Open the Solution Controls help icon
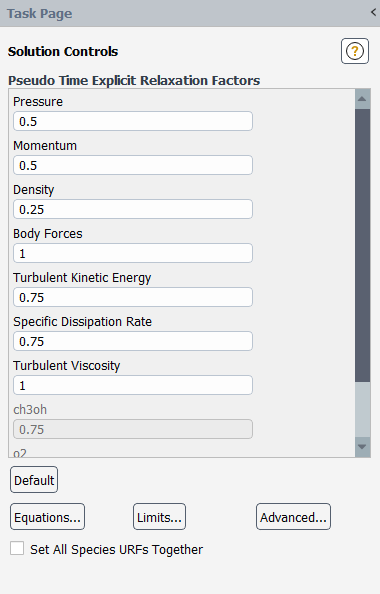This screenshot has height=594, width=380. coord(355,51)
